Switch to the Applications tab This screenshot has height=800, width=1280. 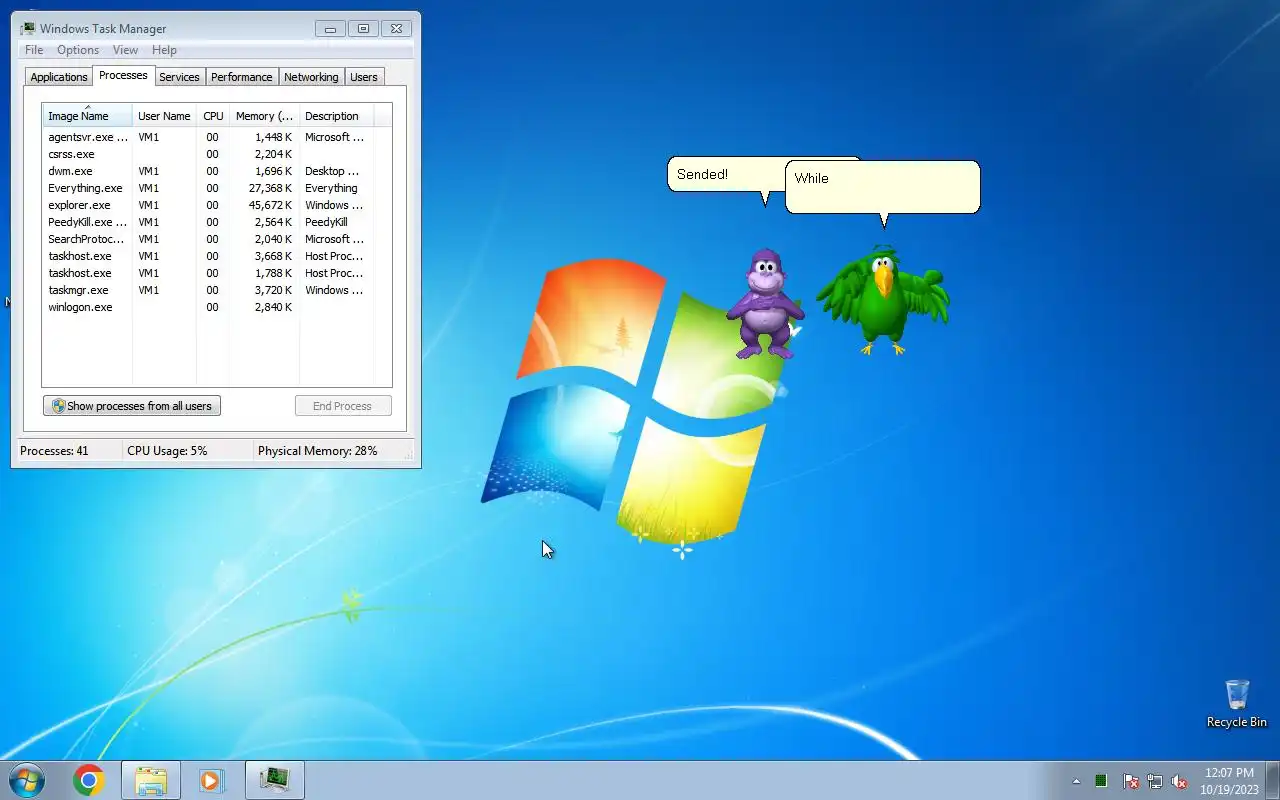coord(59,77)
